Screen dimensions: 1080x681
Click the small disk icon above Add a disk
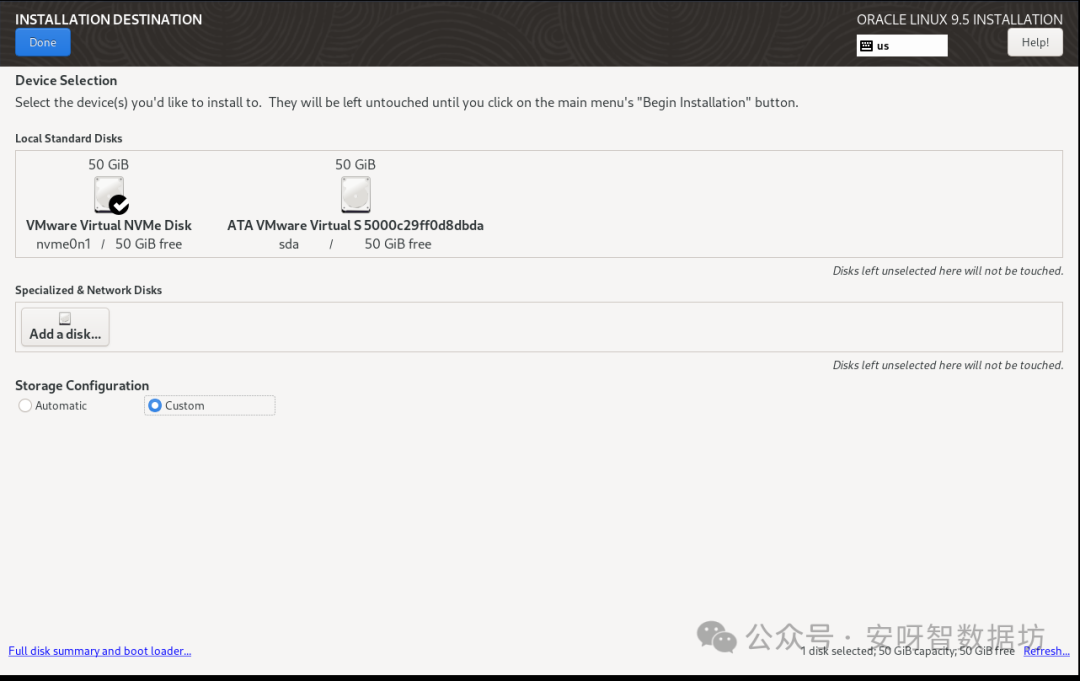tap(65, 318)
